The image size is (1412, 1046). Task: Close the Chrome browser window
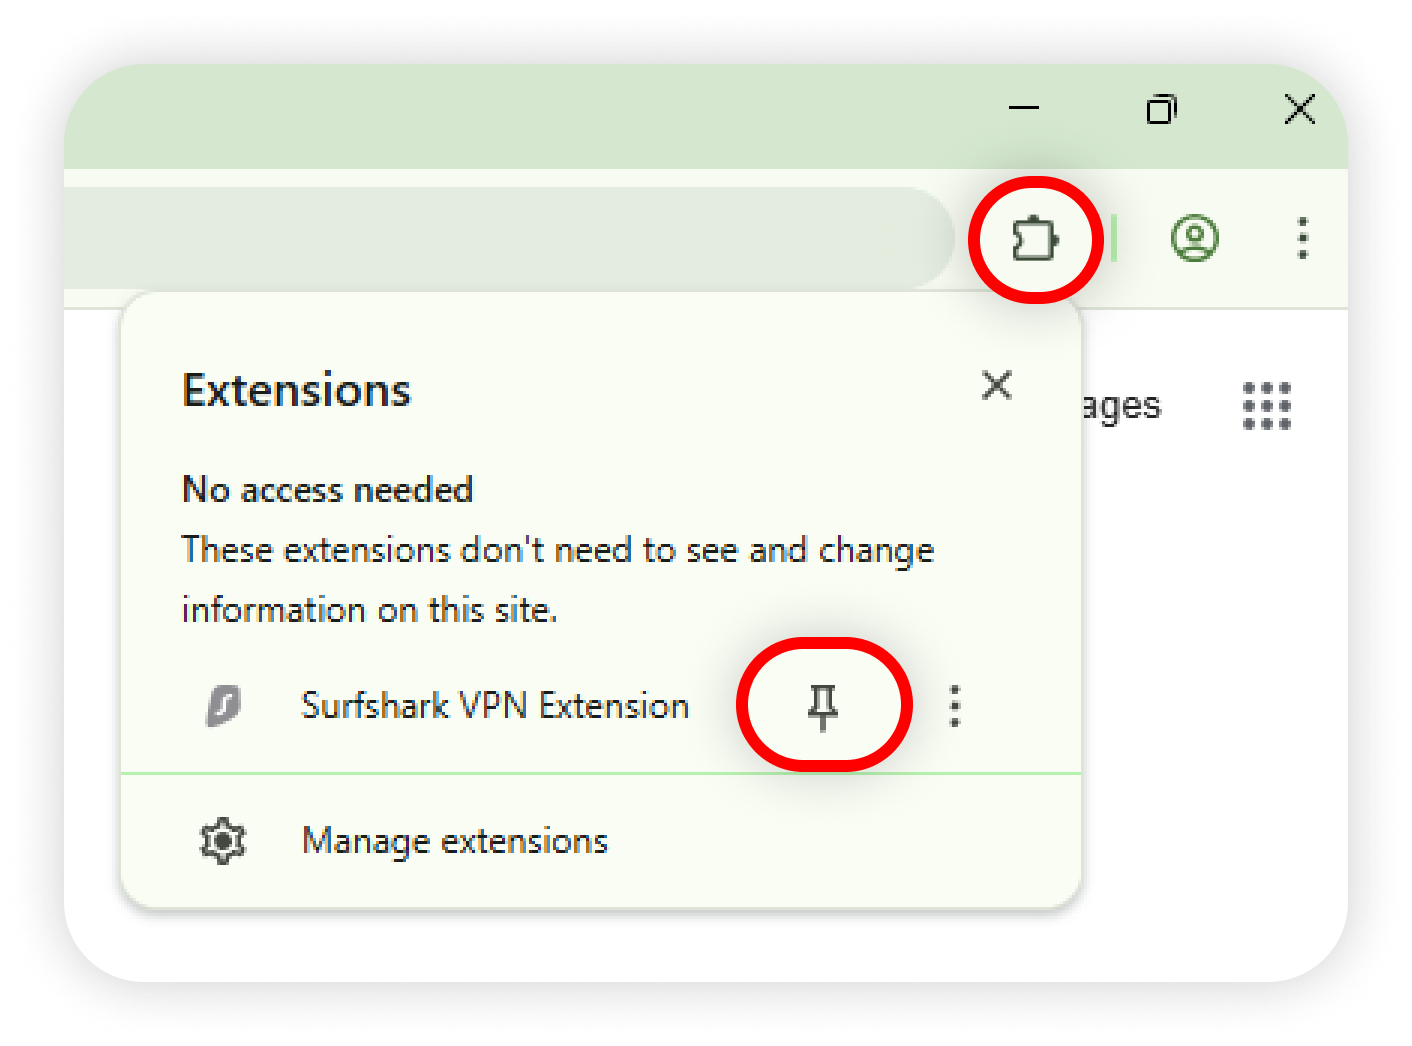coord(1299,108)
